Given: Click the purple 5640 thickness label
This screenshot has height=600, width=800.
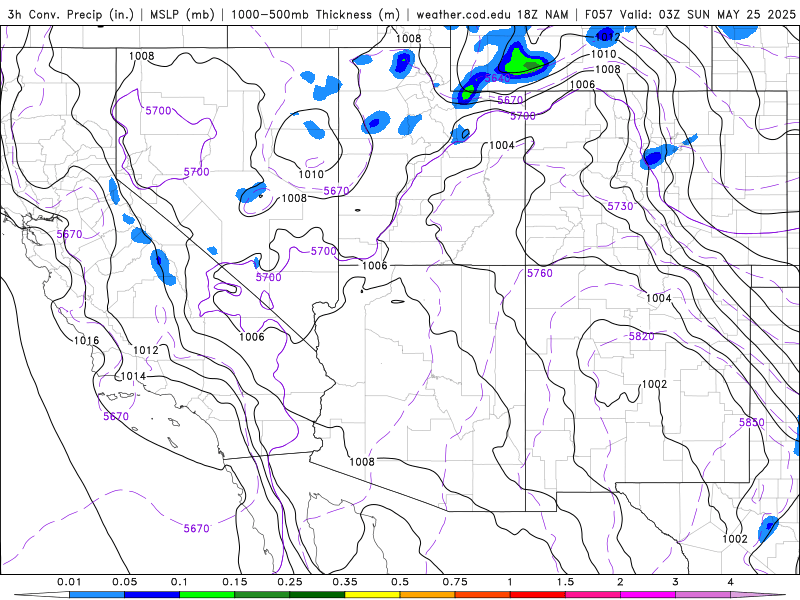Looking at the screenshot, I should click(497, 78).
